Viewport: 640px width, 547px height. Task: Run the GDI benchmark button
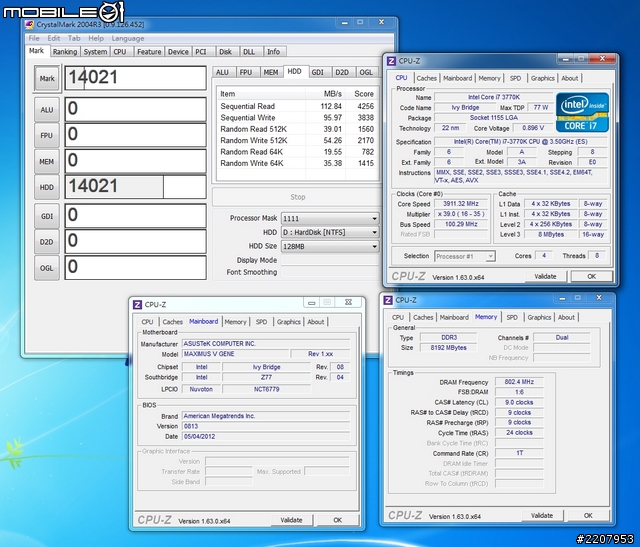(47, 216)
